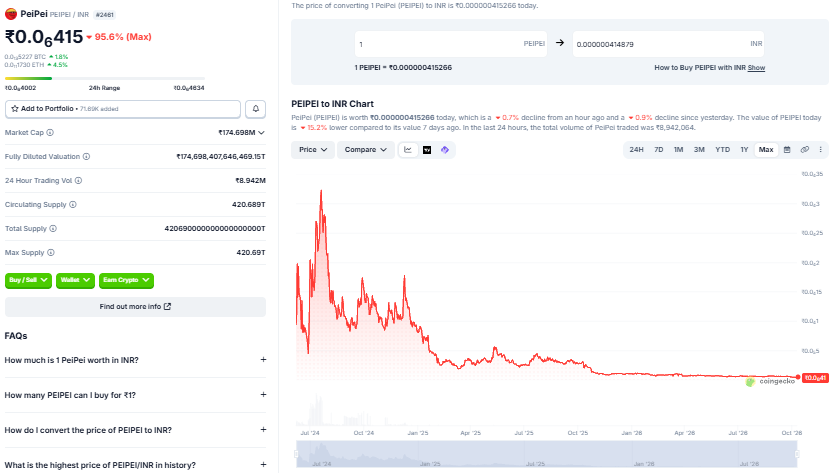Click the star icon in Add to Portfolio
Image resolution: width=833 pixels, height=473 pixels.
coord(15,108)
